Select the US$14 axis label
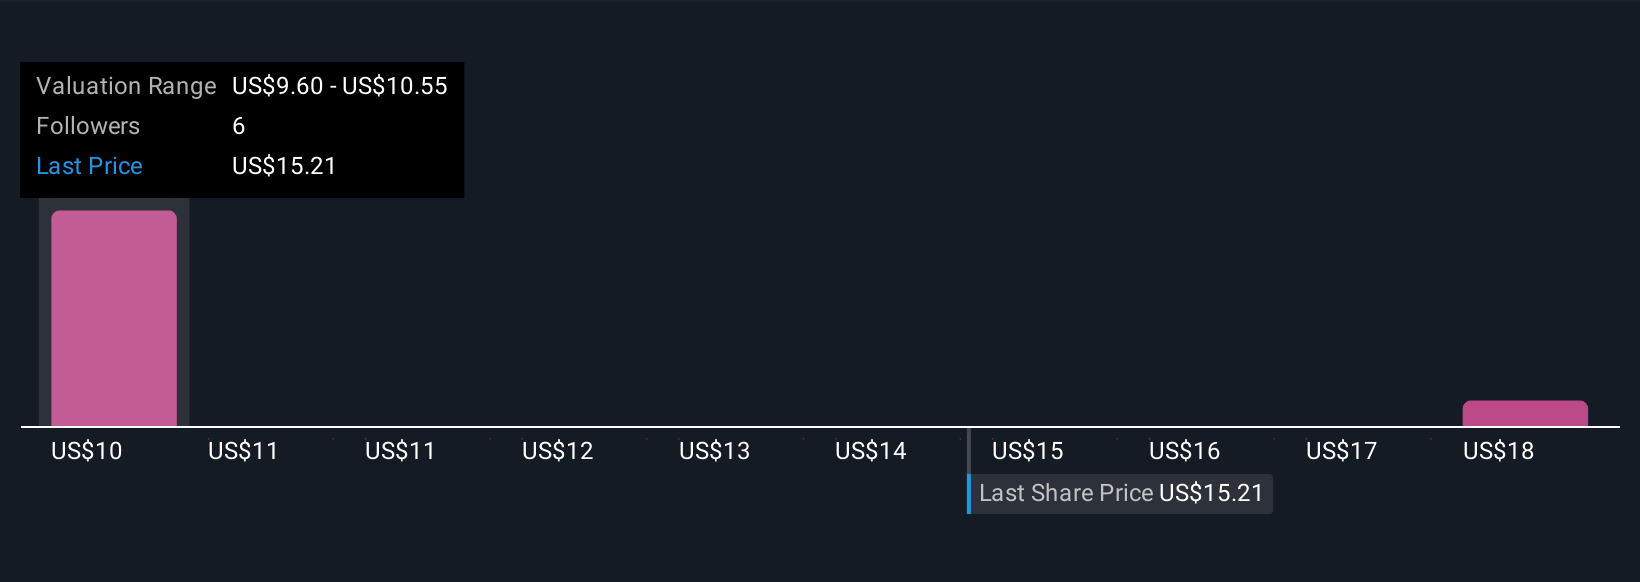Viewport: 1640px width, 582px height. point(871,451)
